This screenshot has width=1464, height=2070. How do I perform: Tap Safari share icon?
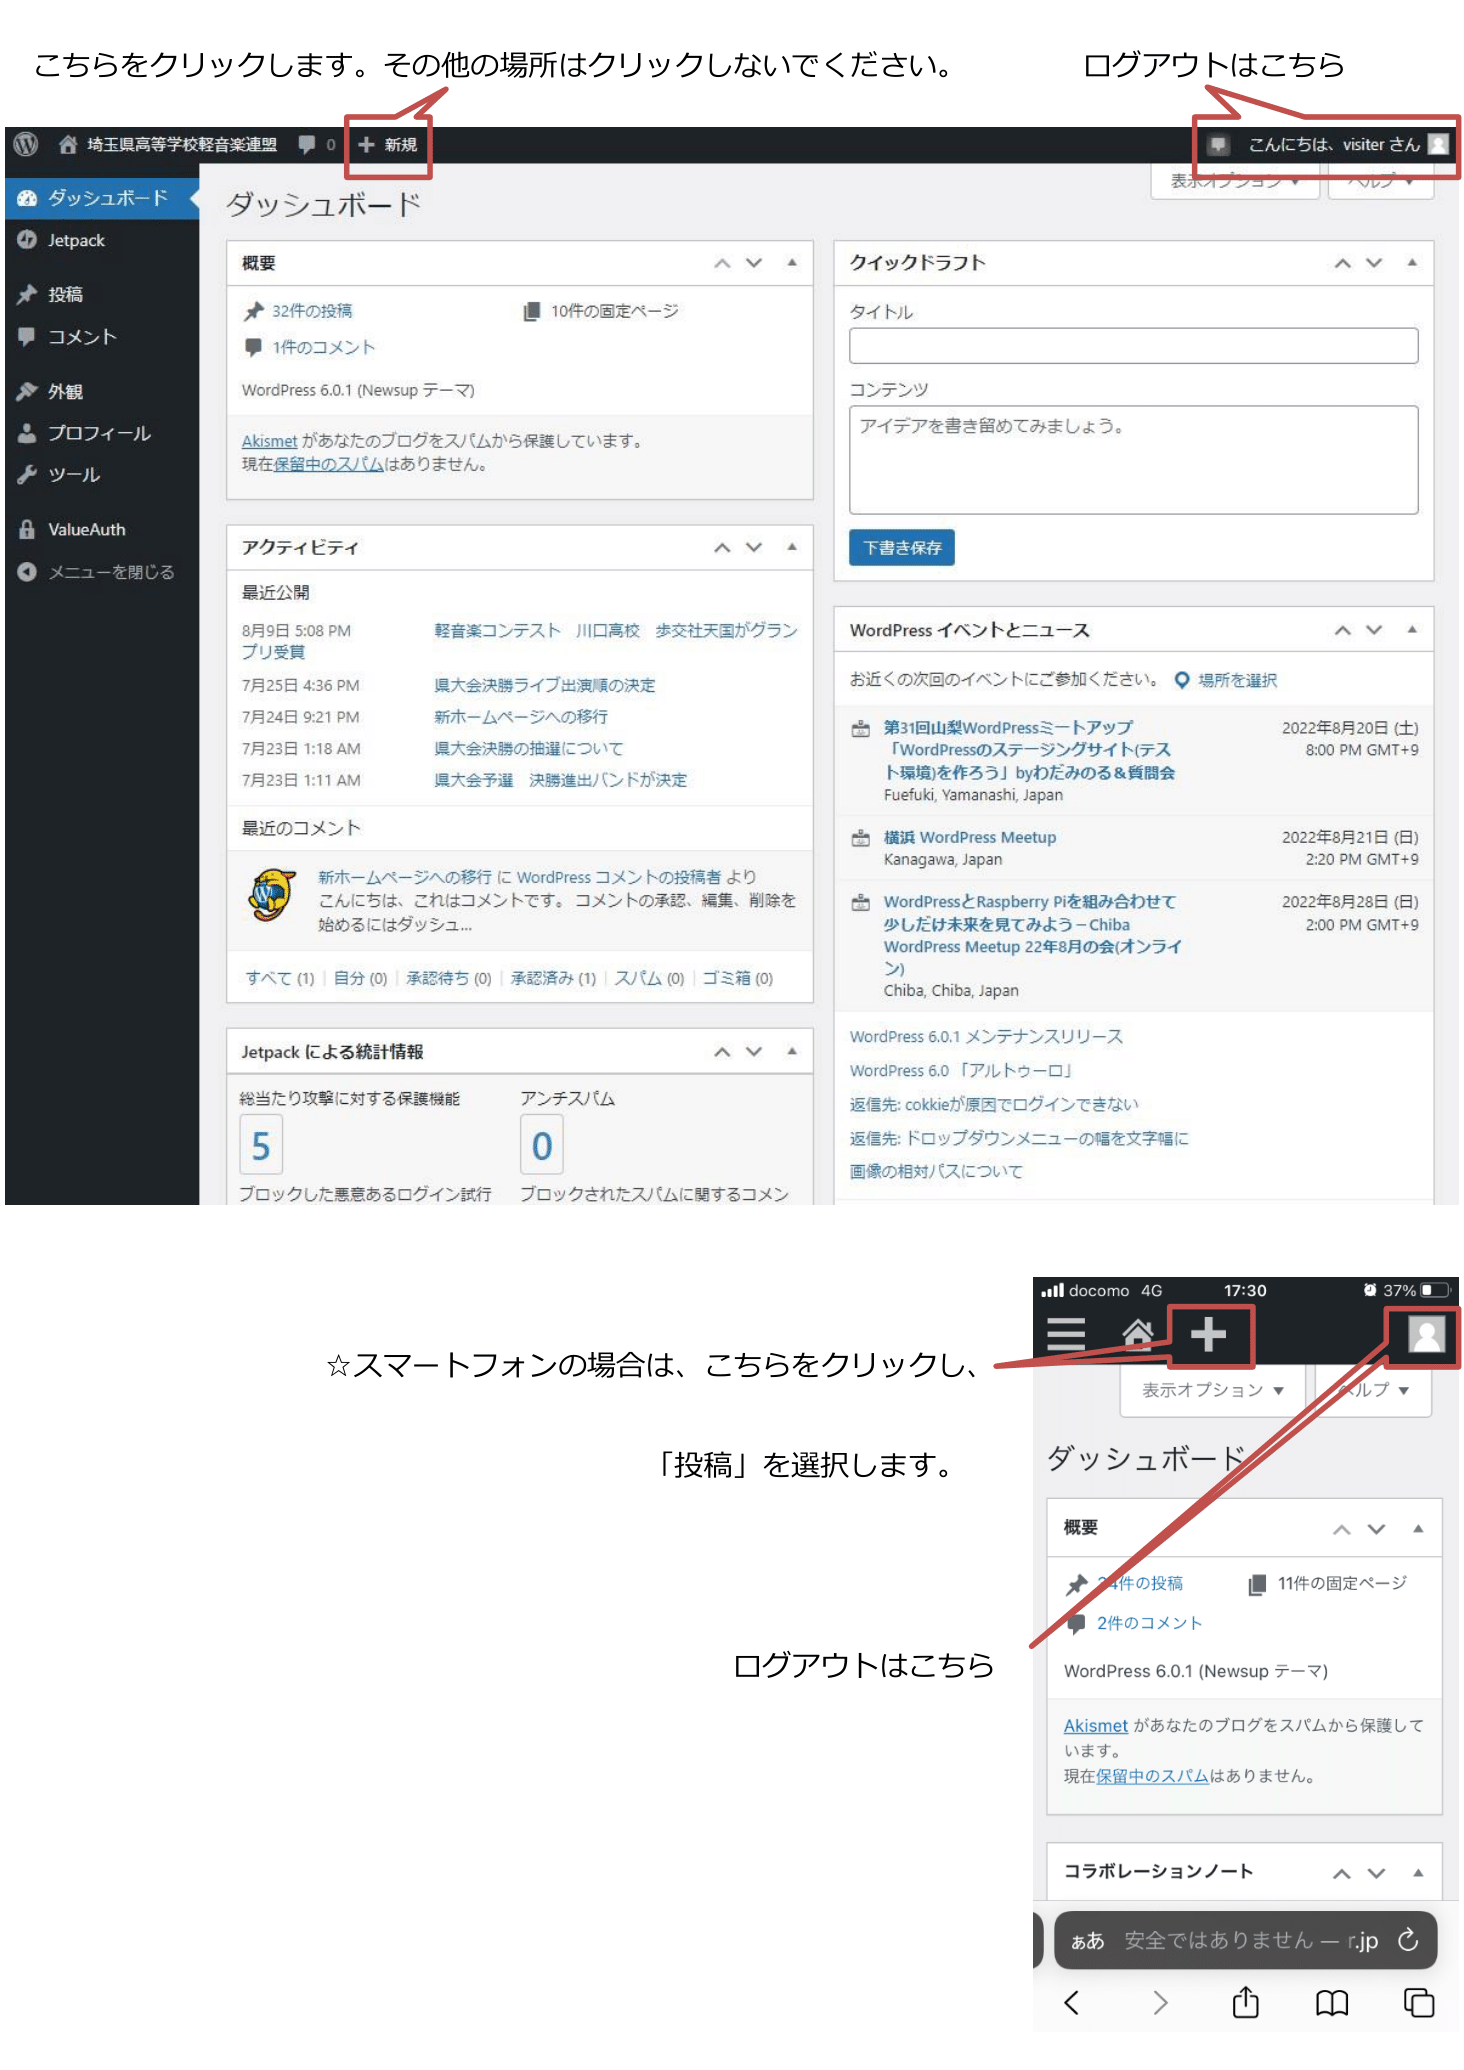point(1245,2001)
